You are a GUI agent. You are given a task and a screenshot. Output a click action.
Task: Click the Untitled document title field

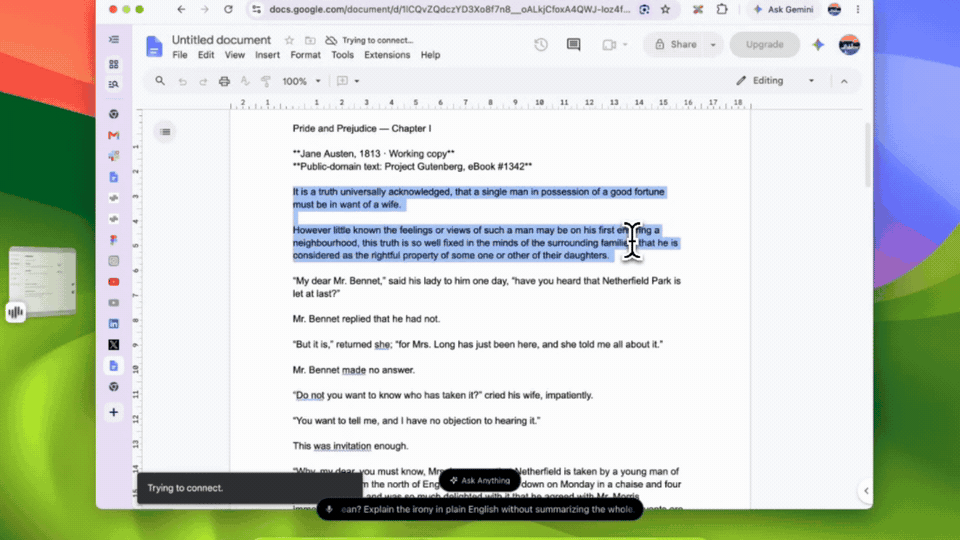(x=221, y=40)
